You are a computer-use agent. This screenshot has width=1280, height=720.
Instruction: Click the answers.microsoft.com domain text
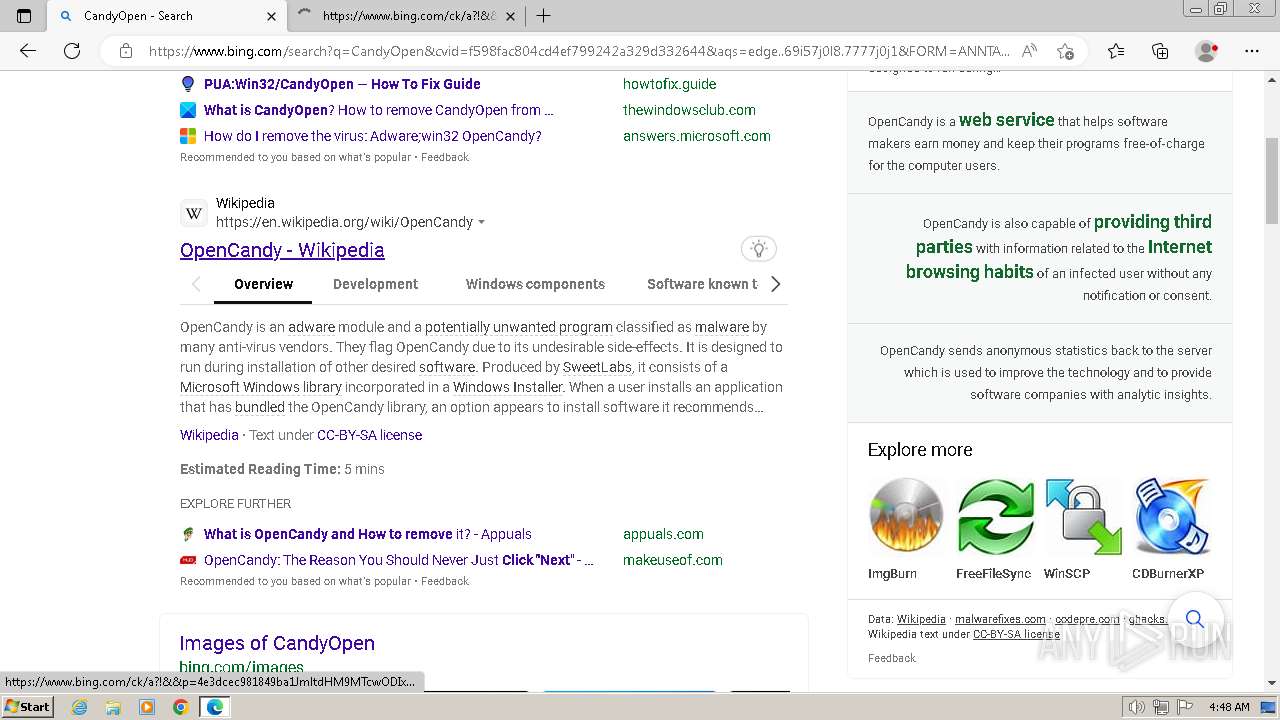(x=697, y=136)
